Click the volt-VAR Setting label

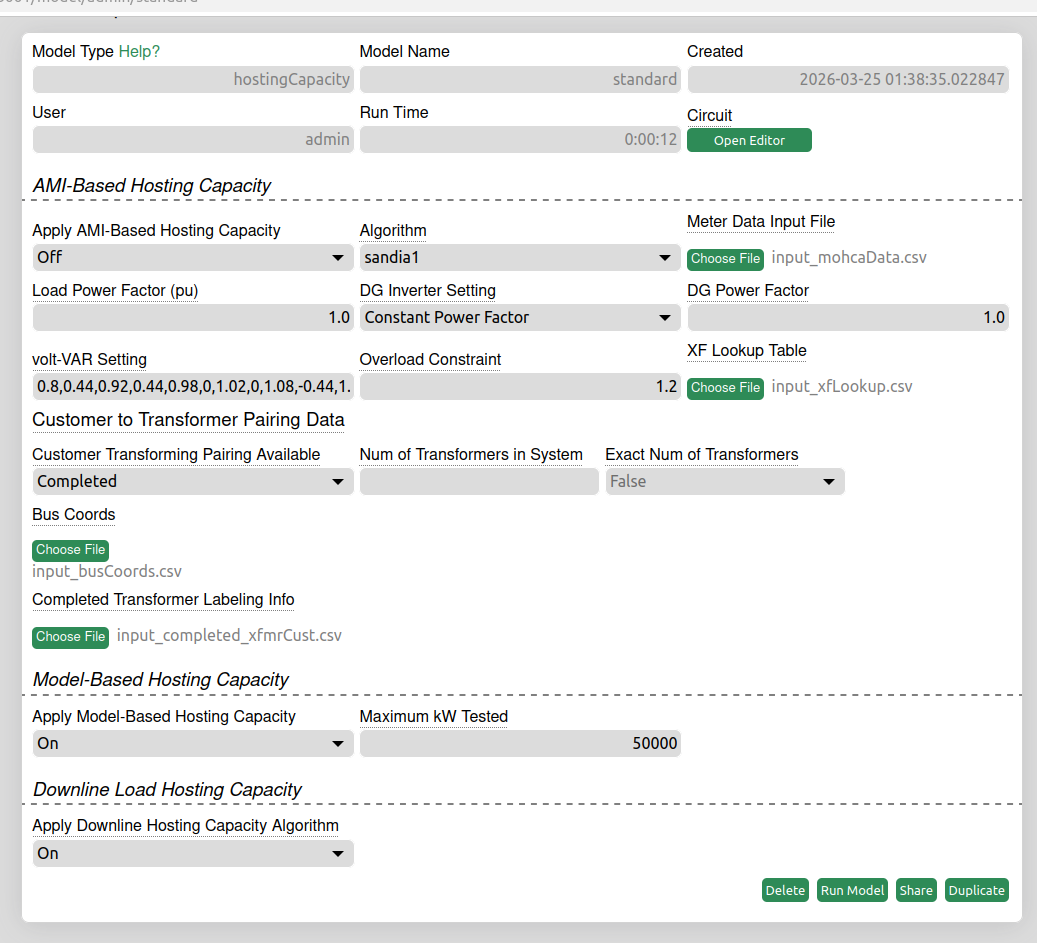89,360
